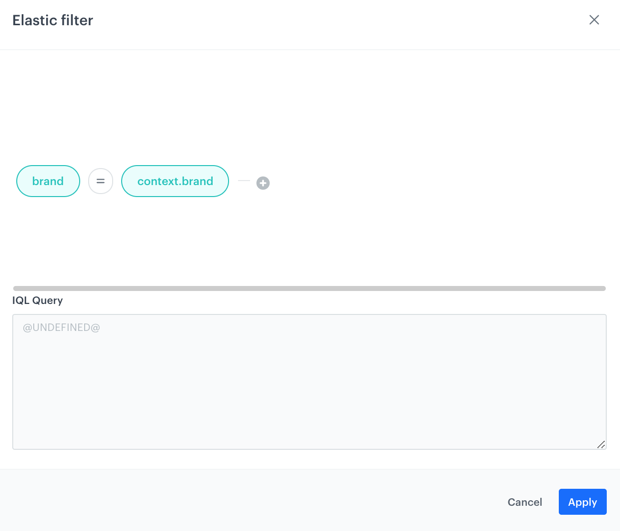Close the Elastic filter dialog
The width and height of the screenshot is (620, 531).
pyautogui.click(x=594, y=20)
